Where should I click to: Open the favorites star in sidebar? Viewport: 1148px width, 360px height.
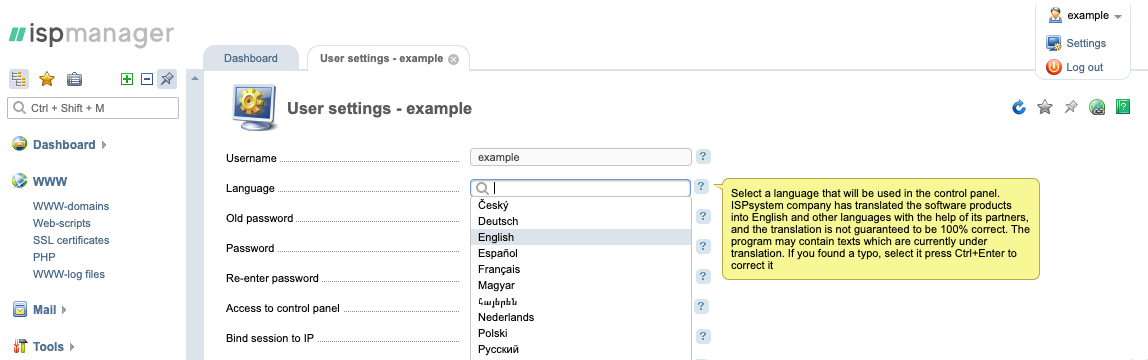(x=47, y=79)
